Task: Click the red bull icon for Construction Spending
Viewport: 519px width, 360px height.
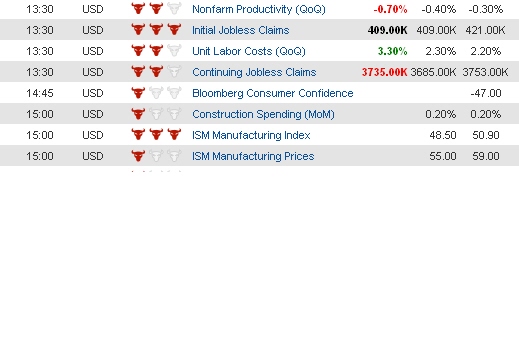Action: tap(138, 113)
